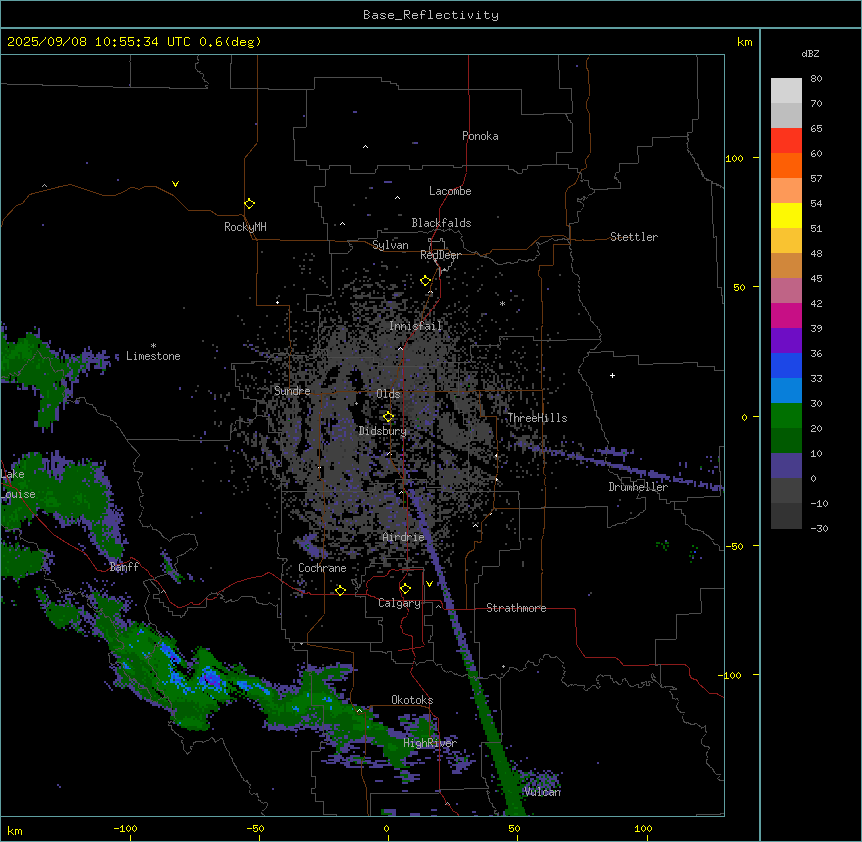Select the yellow diamond marker south of RedDeer

tap(425, 281)
